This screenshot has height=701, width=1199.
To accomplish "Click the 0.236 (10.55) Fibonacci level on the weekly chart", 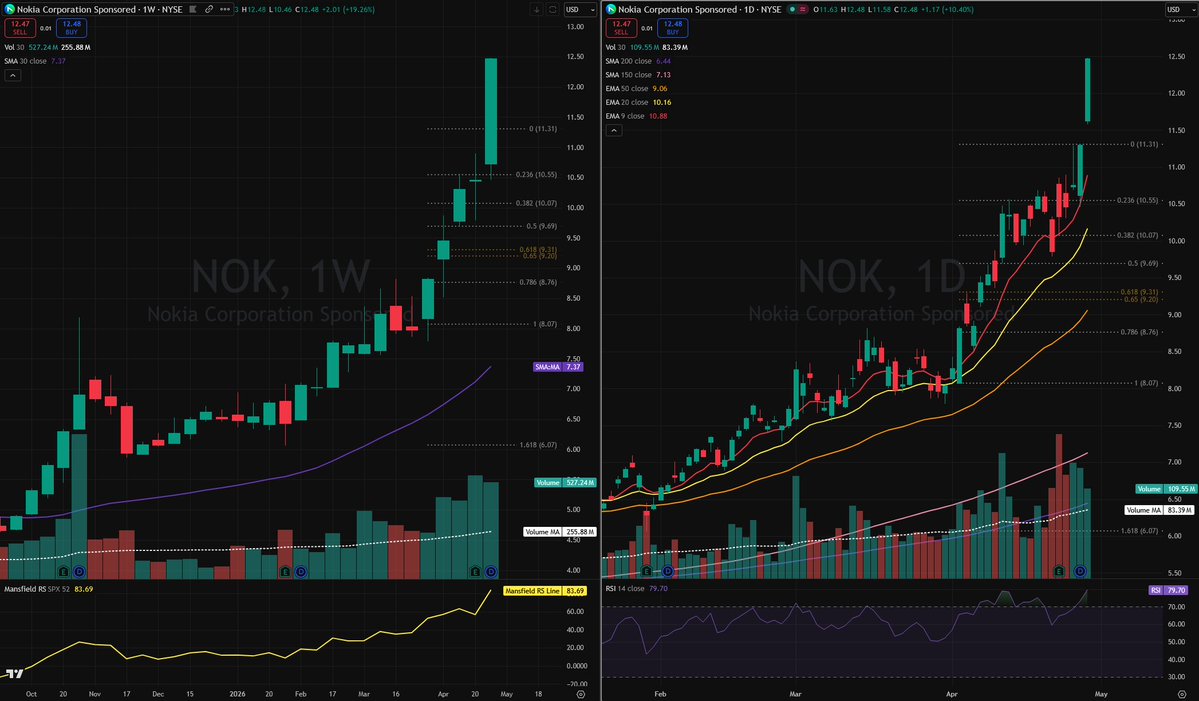I will coord(536,175).
